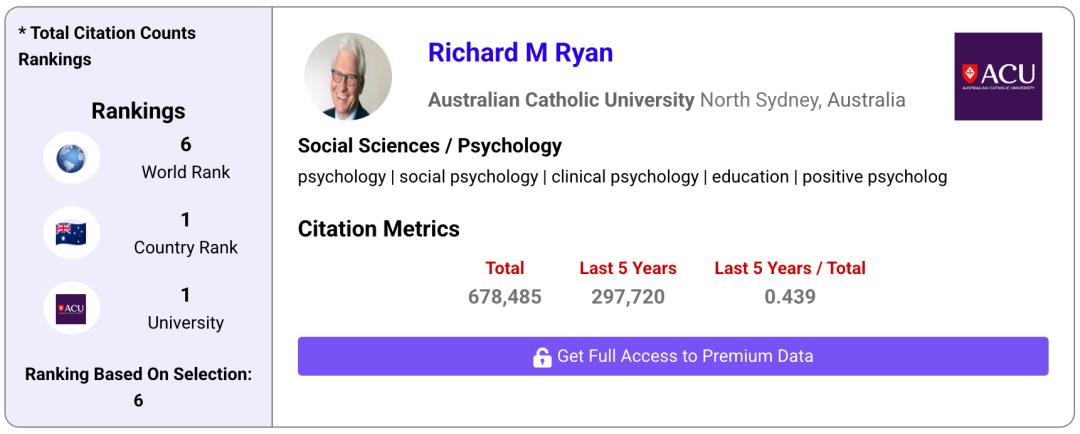Click the large ACU logo at right
Image resolution: width=1080 pixels, height=434 pixels.
tap(997, 76)
